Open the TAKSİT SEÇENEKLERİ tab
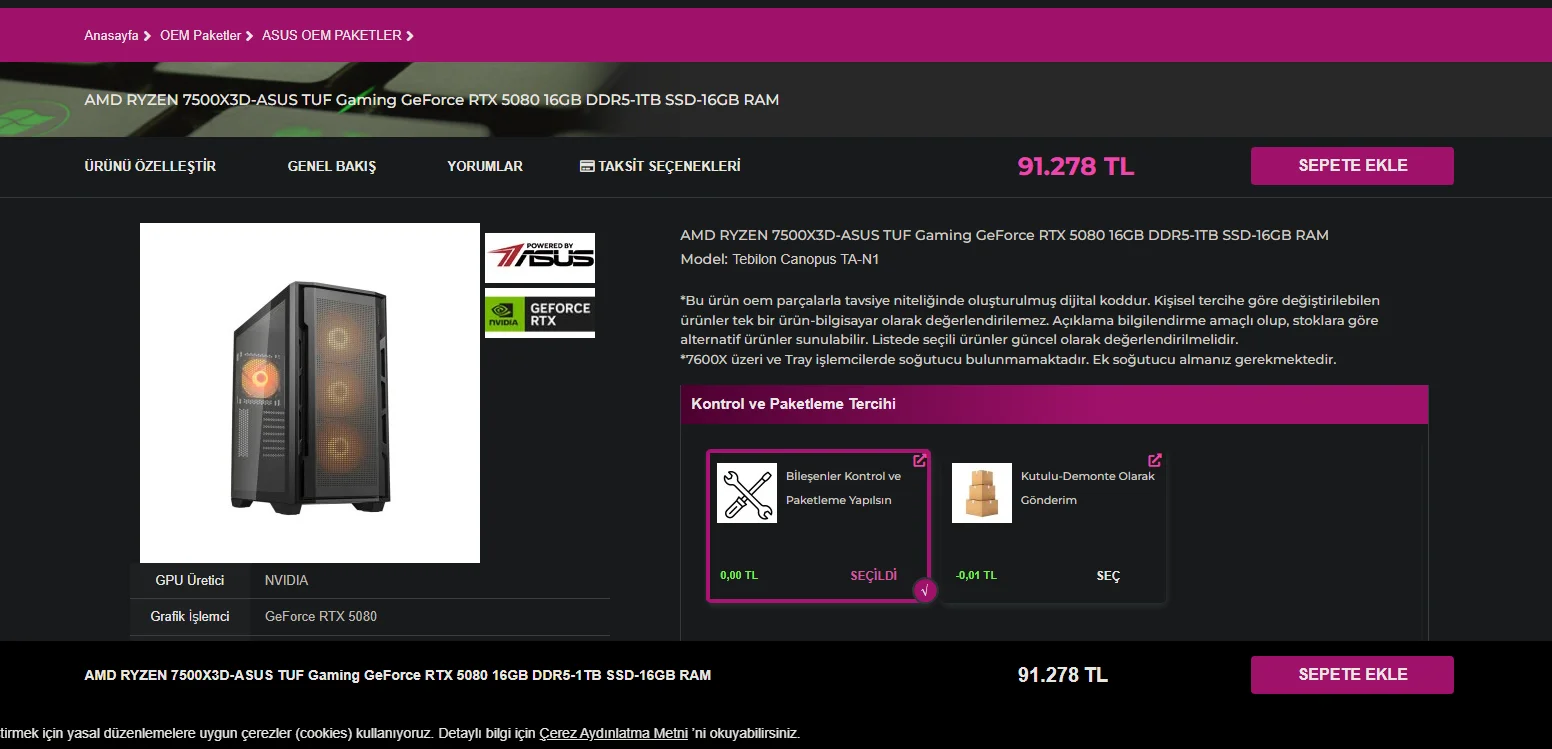The width and height of the screenshot is (1552, 749). [660, 166]
